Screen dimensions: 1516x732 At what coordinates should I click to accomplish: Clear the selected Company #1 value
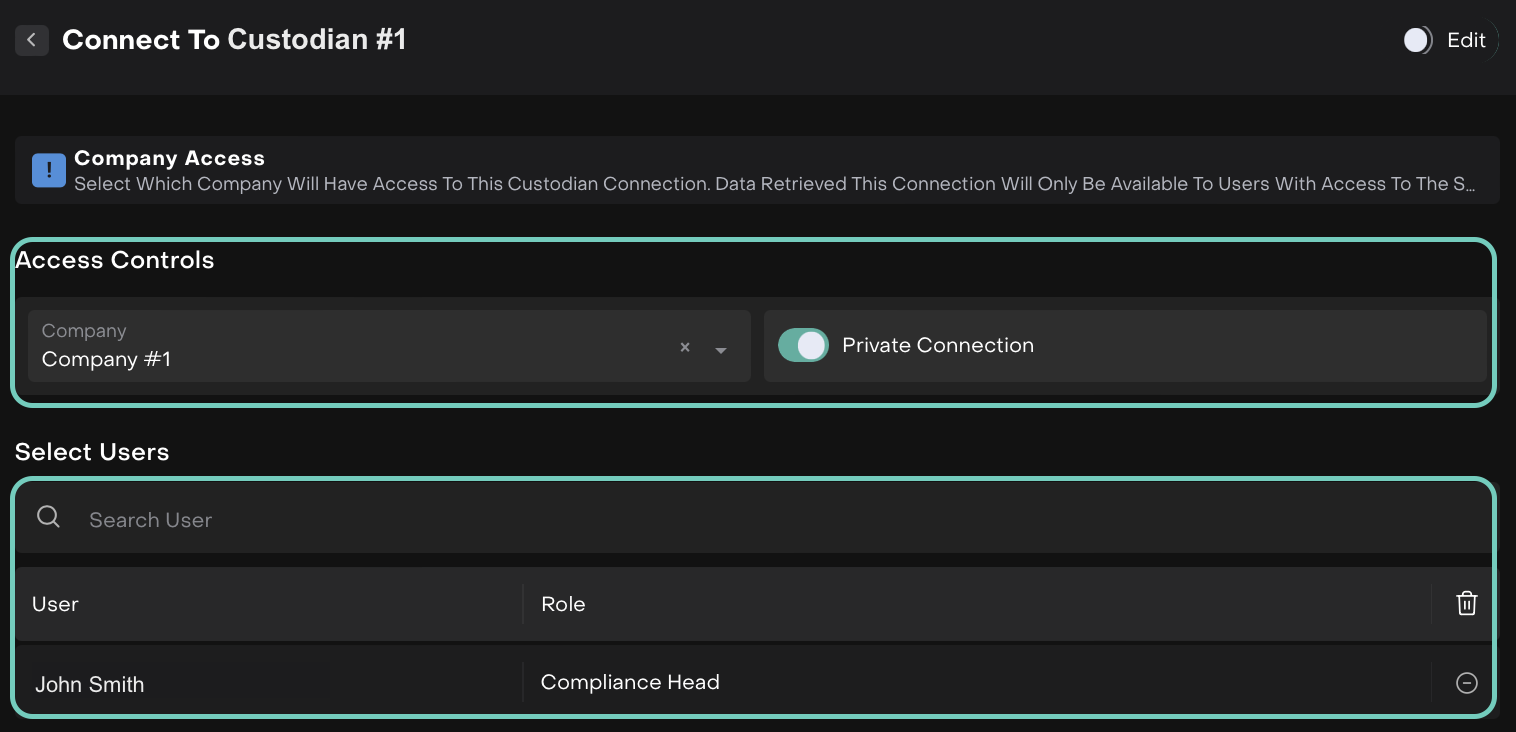685,347
